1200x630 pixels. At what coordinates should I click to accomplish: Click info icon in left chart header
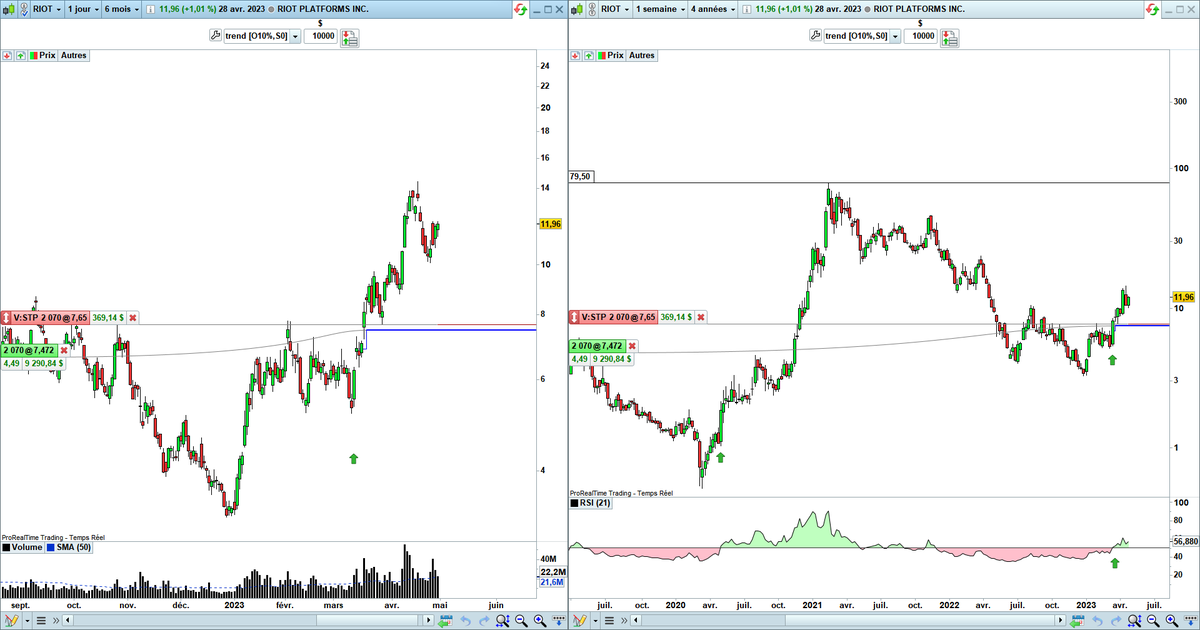(150, 9)
